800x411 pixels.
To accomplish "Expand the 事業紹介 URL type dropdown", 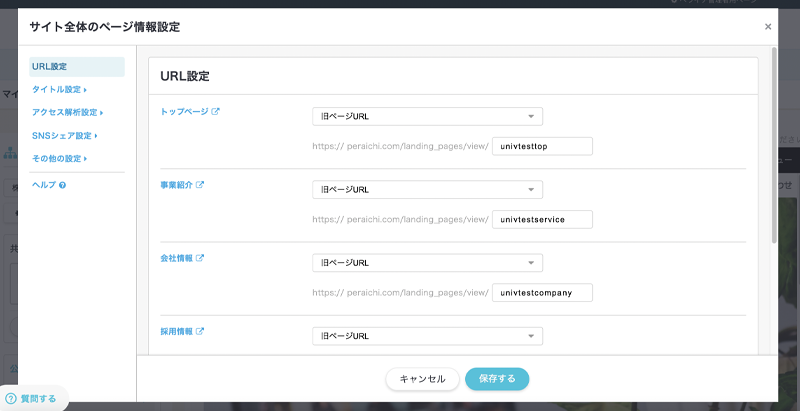I will click(x=427, y=189).
